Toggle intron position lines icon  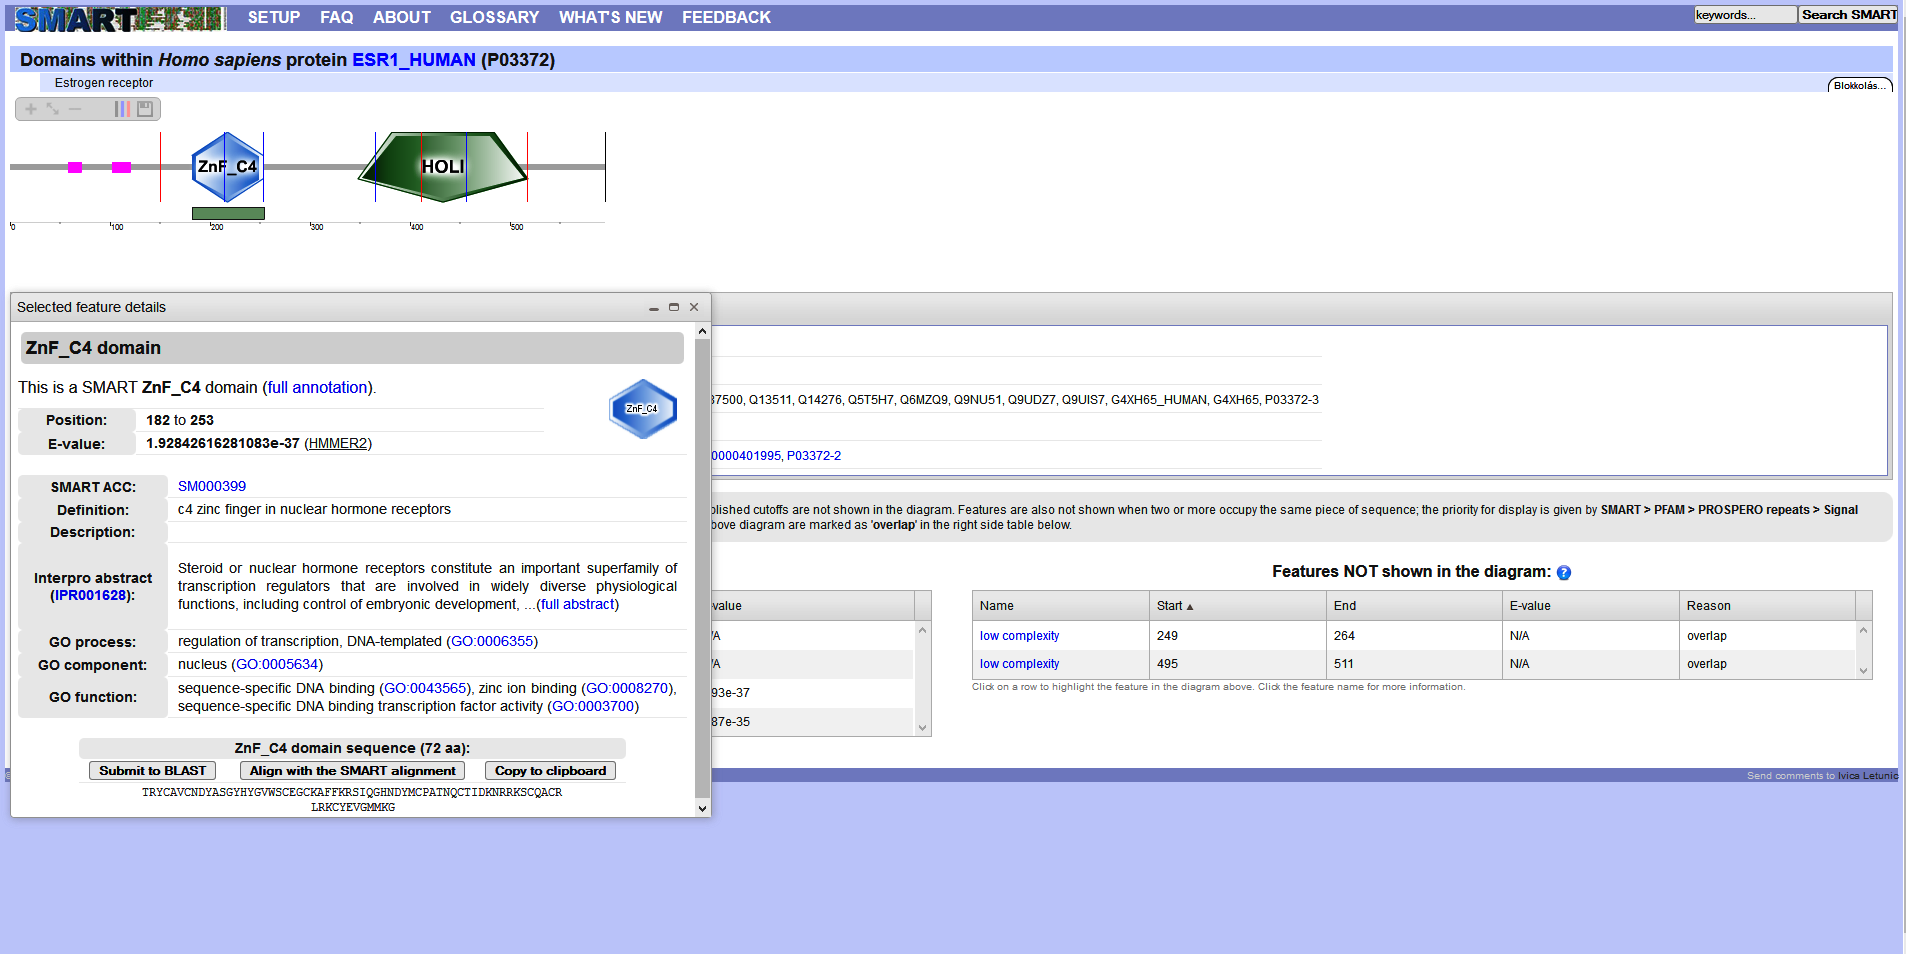point(122,109)
